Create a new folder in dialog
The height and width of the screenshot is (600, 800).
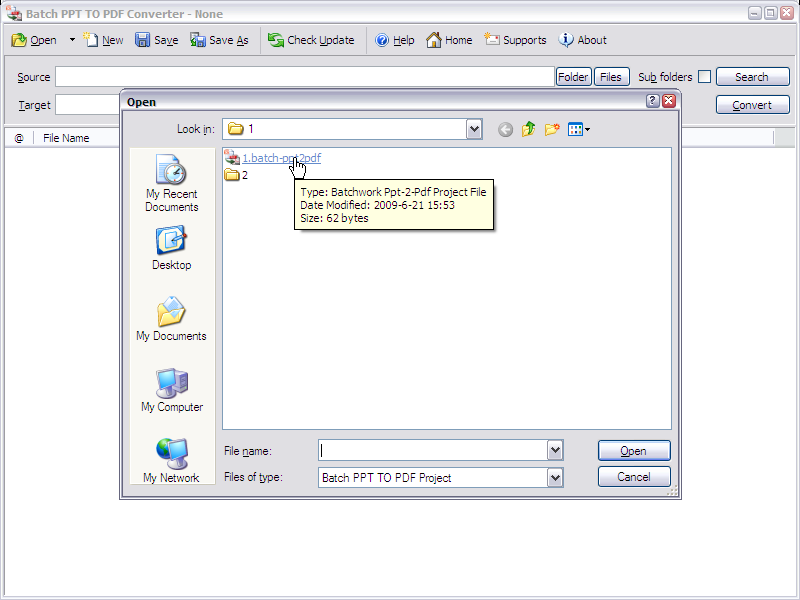(x=552, y=130)
